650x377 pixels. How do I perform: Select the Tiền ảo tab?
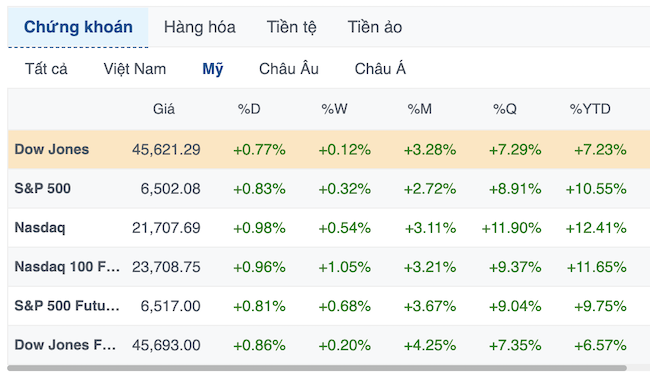(x=375, y=27)
